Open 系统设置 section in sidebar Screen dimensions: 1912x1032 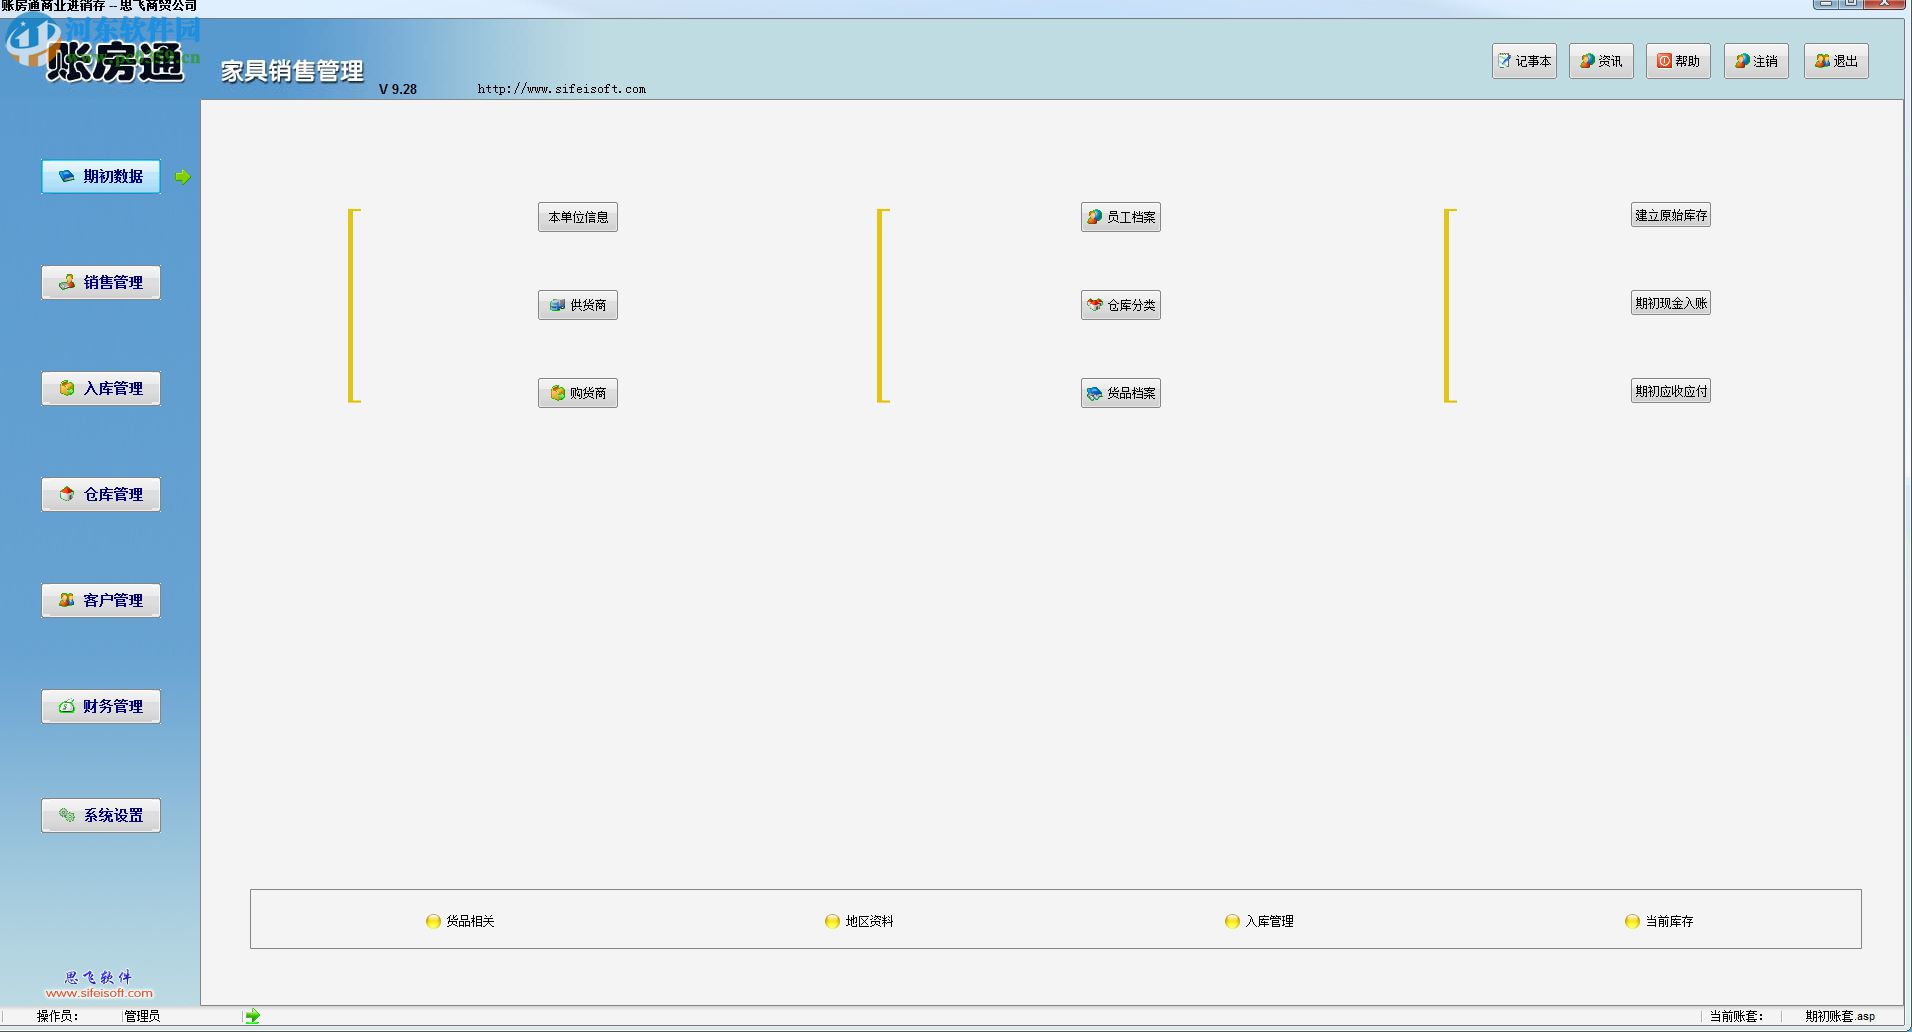[x=101, y=815]
